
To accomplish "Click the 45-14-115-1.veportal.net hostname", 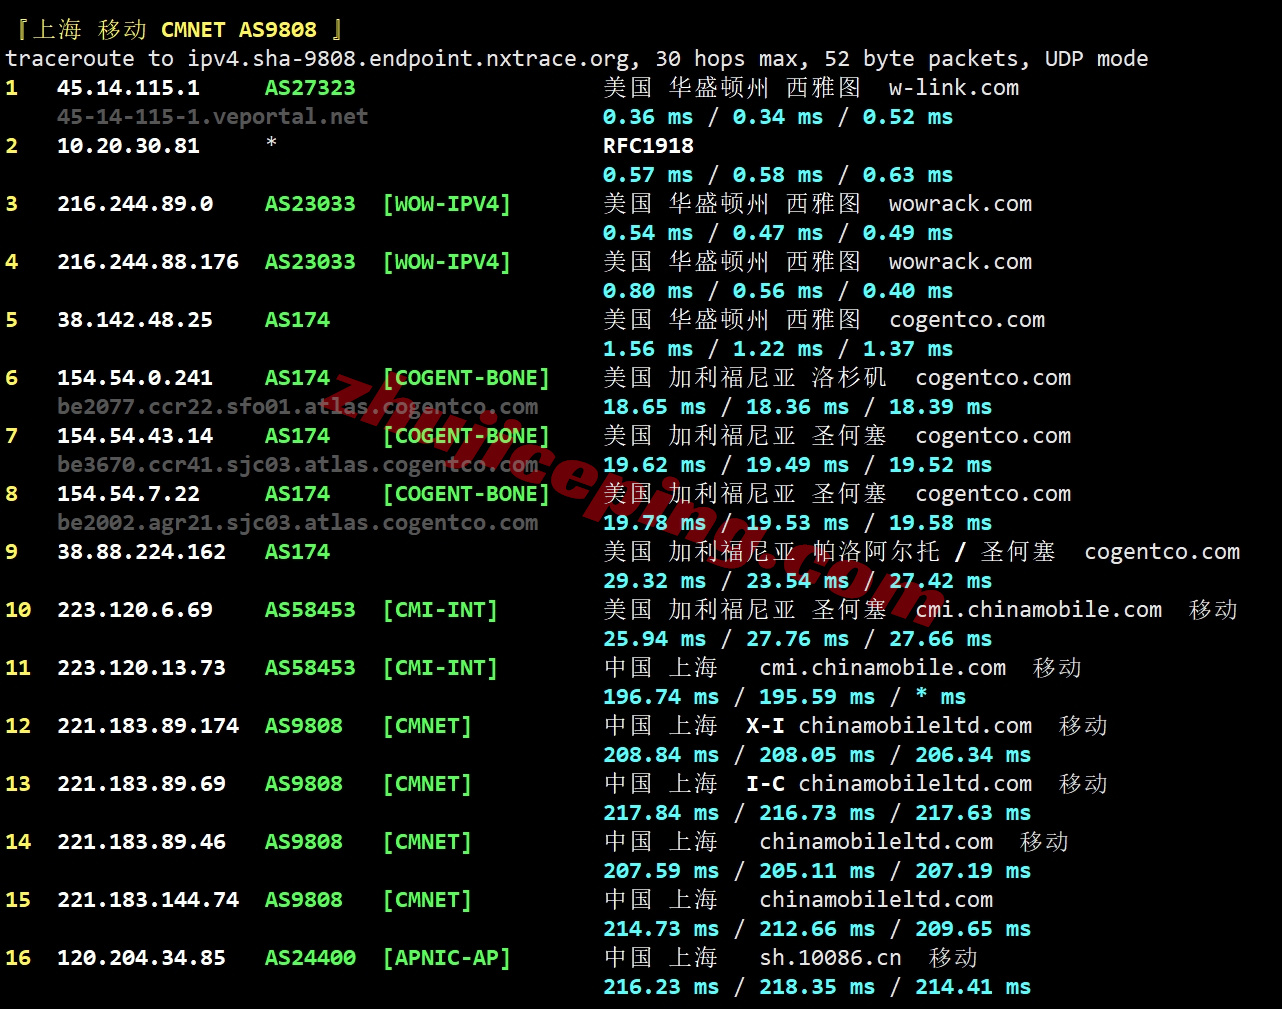I will (212, 117).
